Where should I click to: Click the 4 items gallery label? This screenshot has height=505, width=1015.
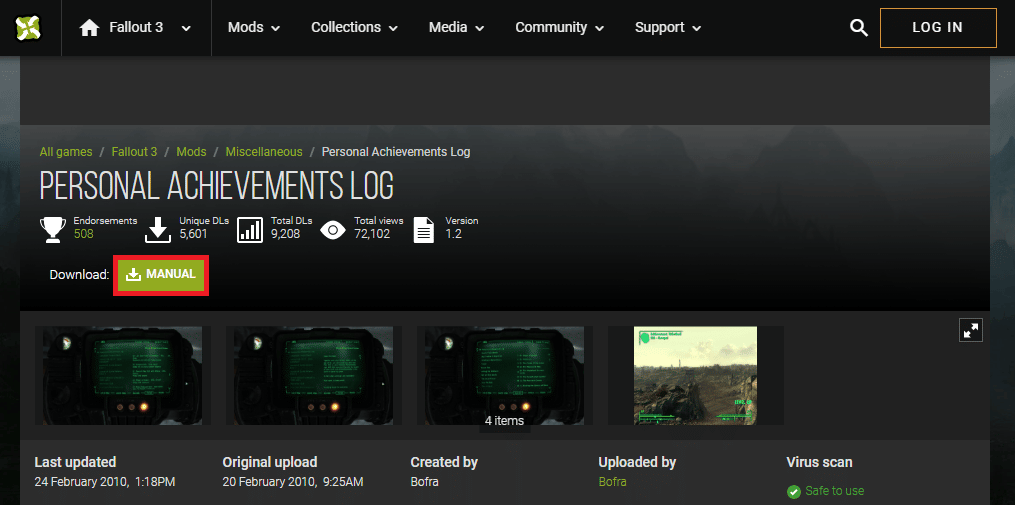pyautogui.click(x=504, y=421)
